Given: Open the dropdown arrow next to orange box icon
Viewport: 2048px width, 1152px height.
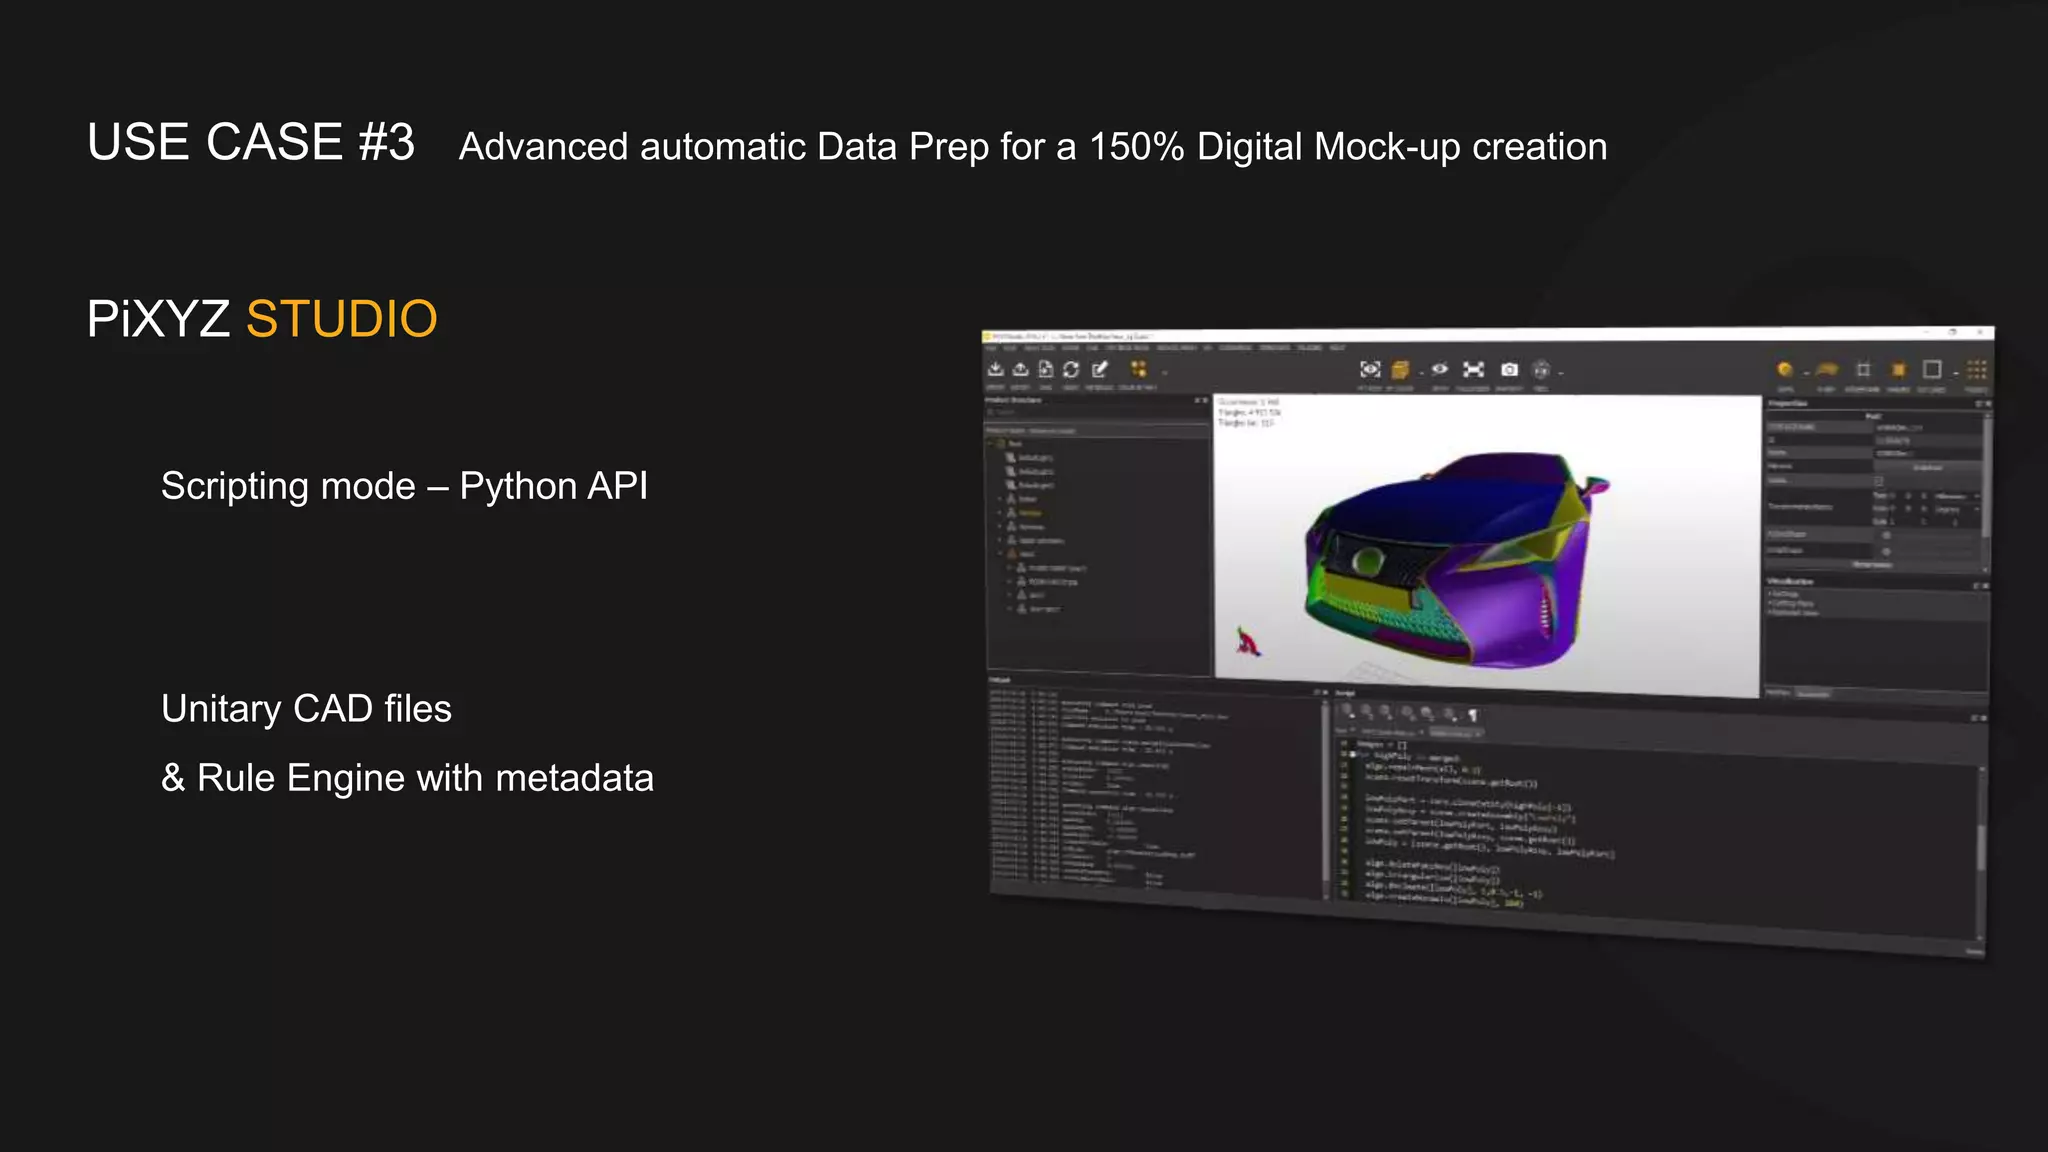Looking at the screenshot, I should click(1420, 373).
